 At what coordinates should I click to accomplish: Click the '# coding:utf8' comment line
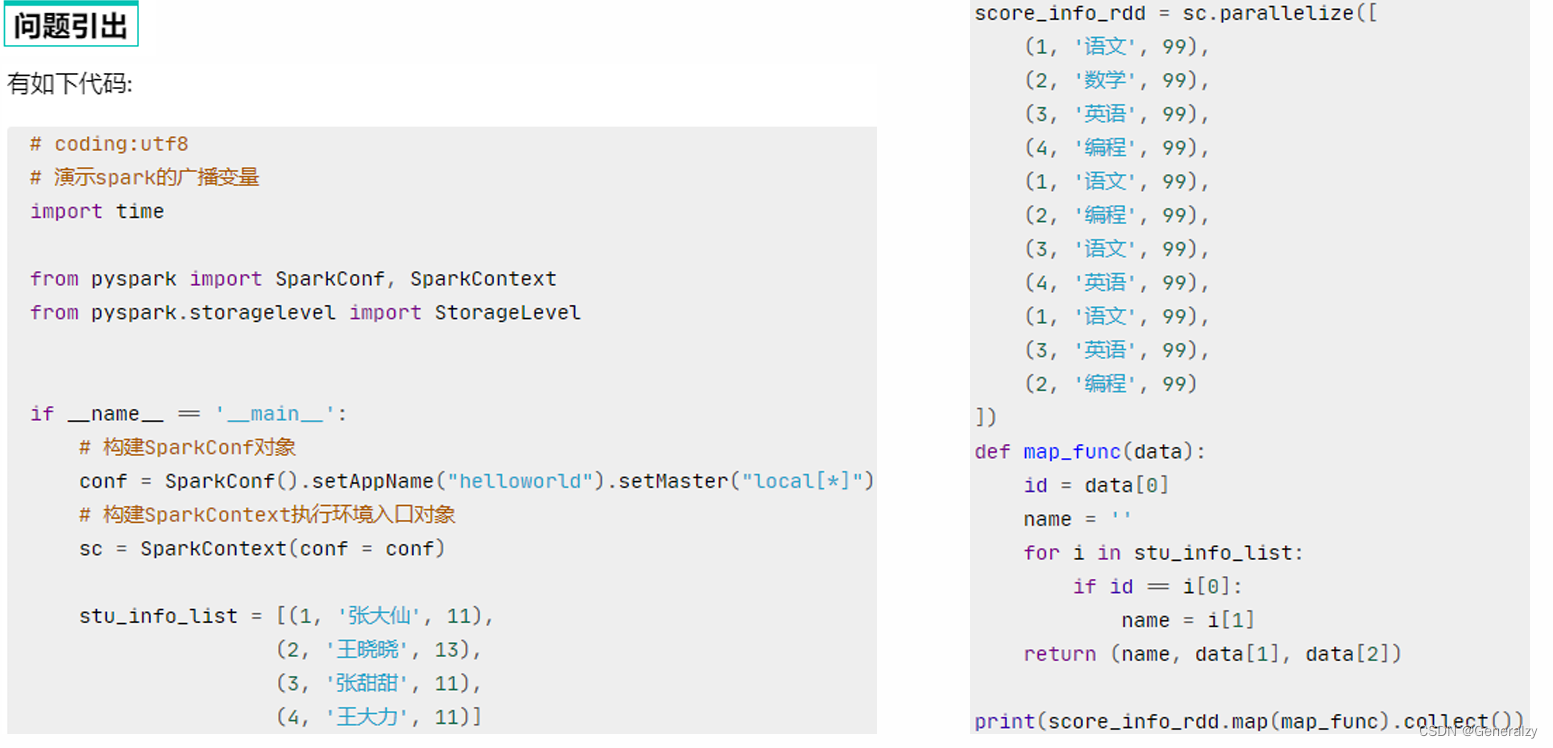(x=109, y=144)
